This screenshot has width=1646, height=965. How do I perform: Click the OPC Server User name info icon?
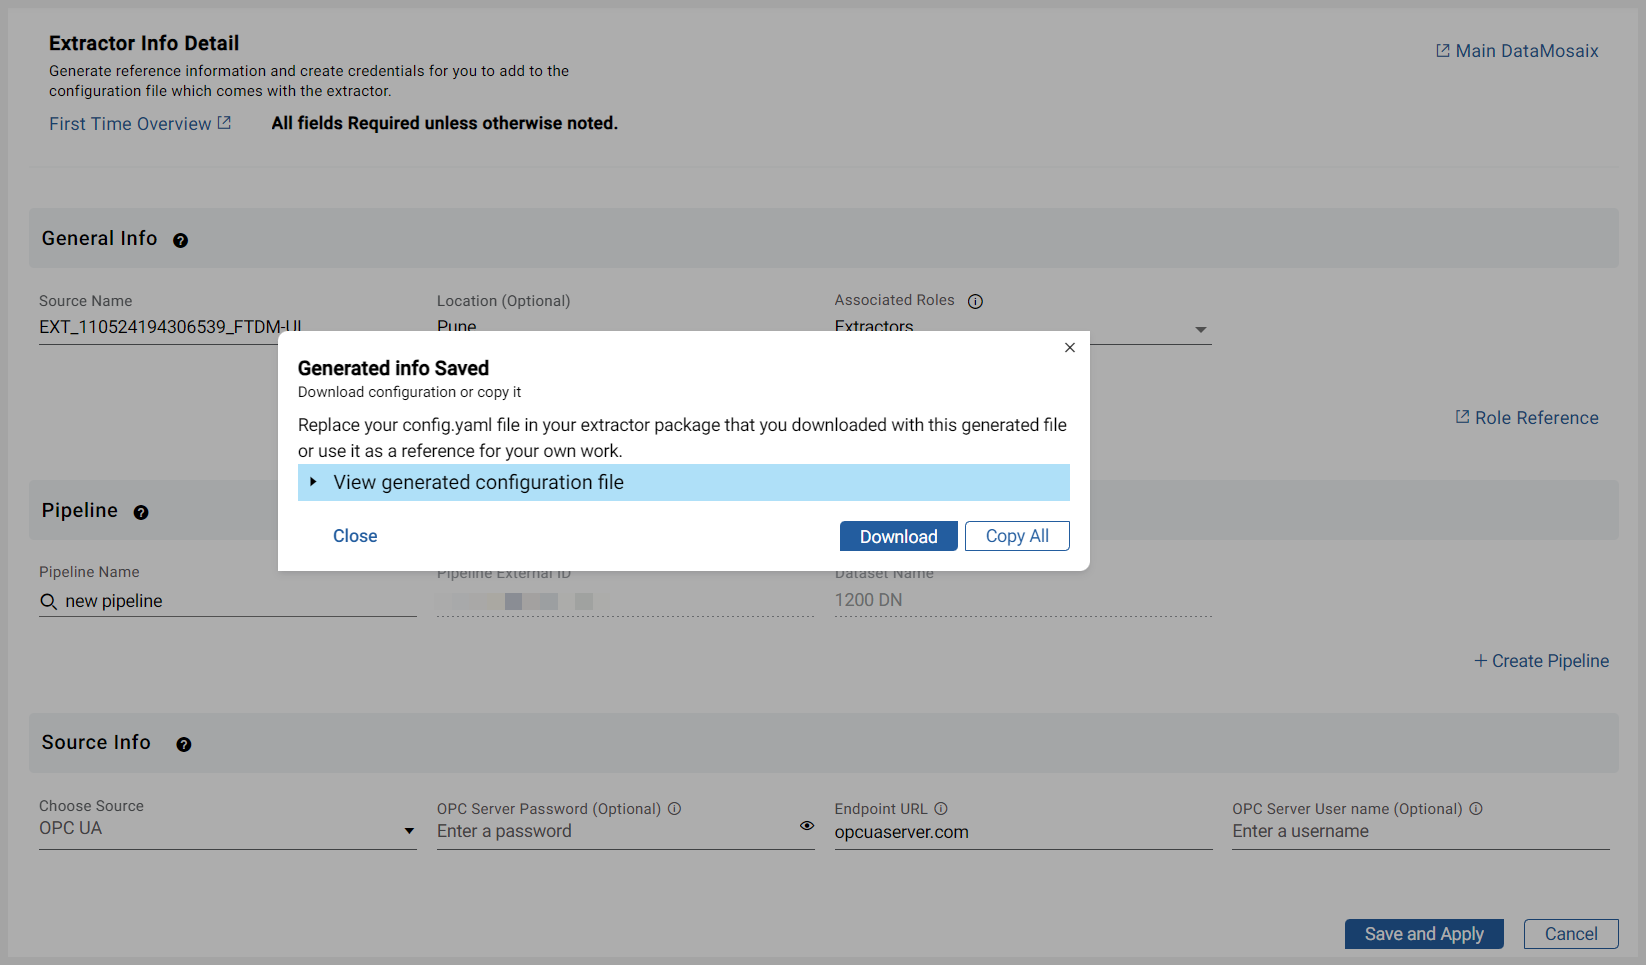pos(1477,808)
